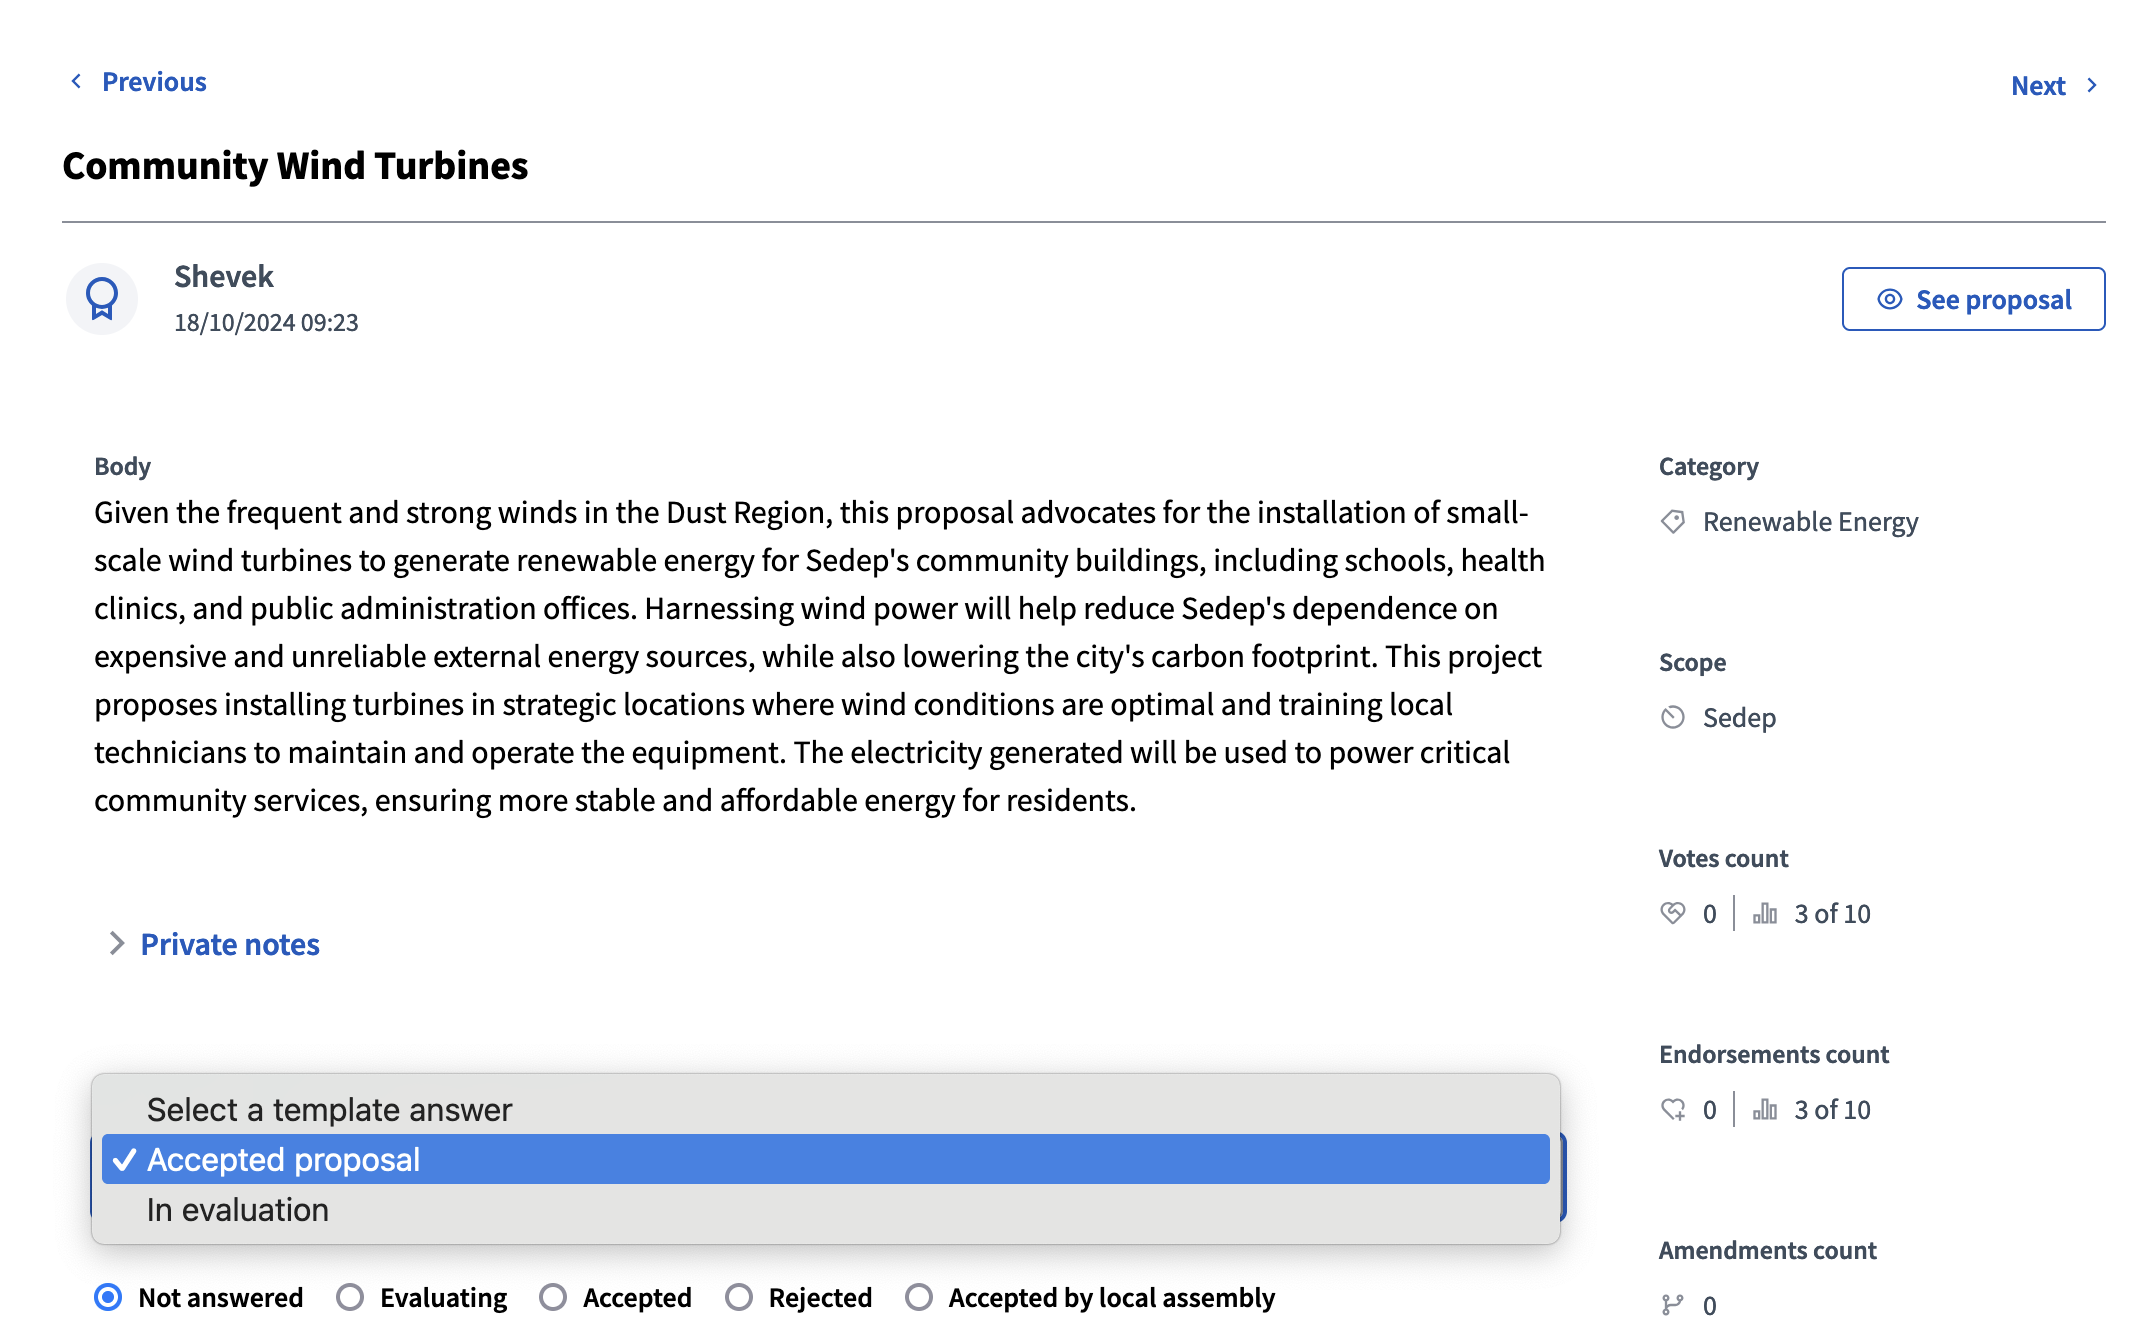2152x1336 pixels.
Task: Go to the Next proposal link
Action: pyautogui.click(x=2038, y=86)
